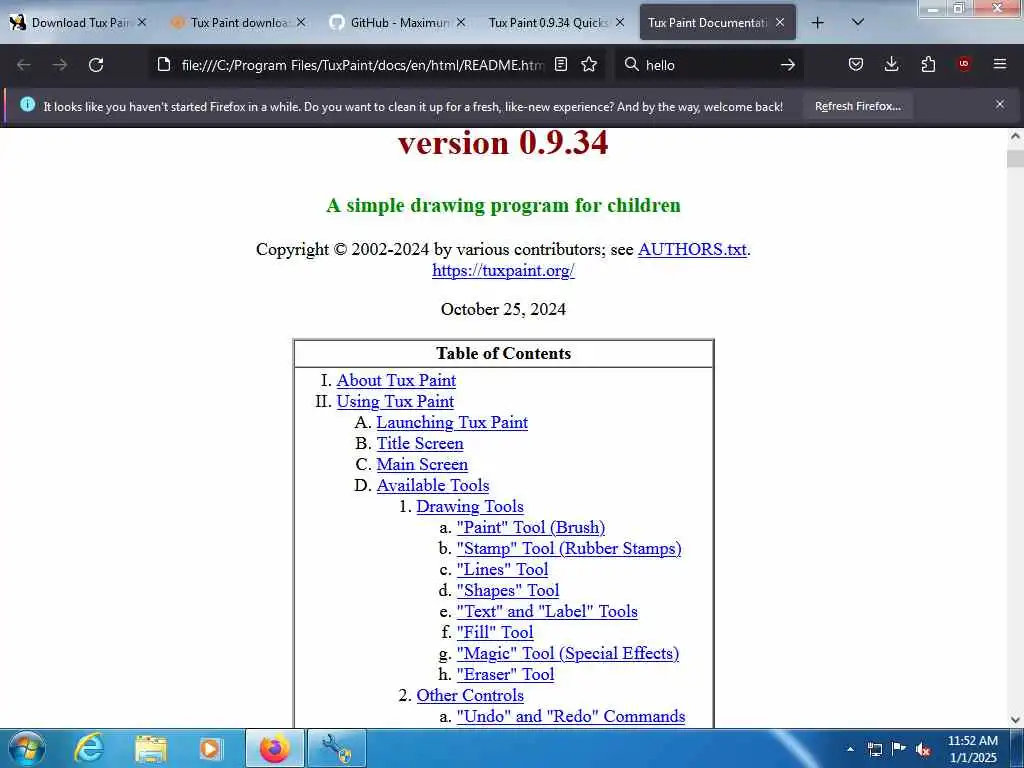
Task: Open the '"Shapes" Tool' link
Action: coord(507,590)
